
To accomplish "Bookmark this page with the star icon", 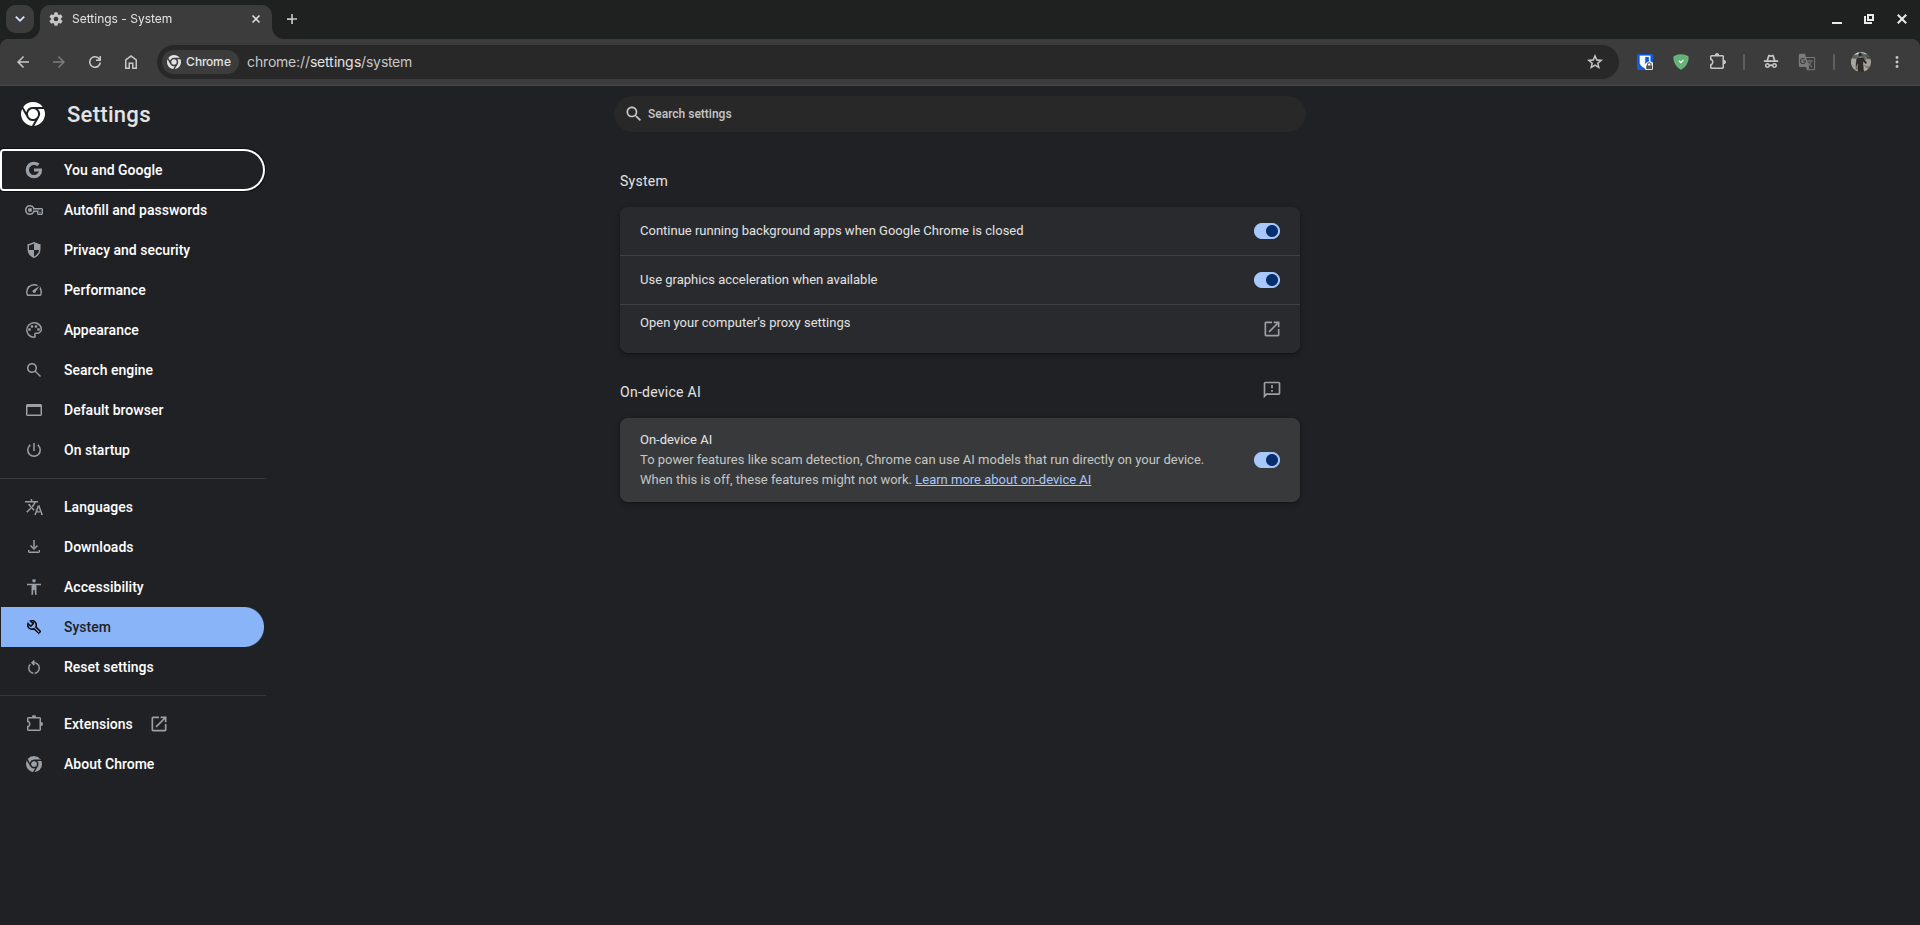I will click(x=1595, y=62).
